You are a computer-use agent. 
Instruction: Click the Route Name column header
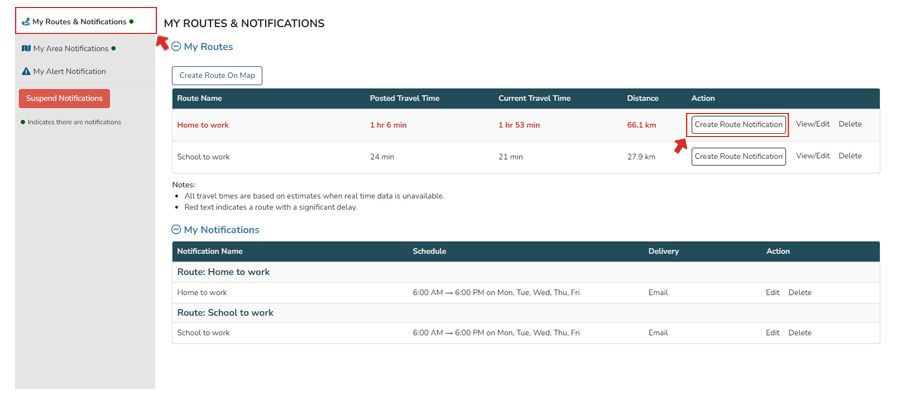[200, 98]
